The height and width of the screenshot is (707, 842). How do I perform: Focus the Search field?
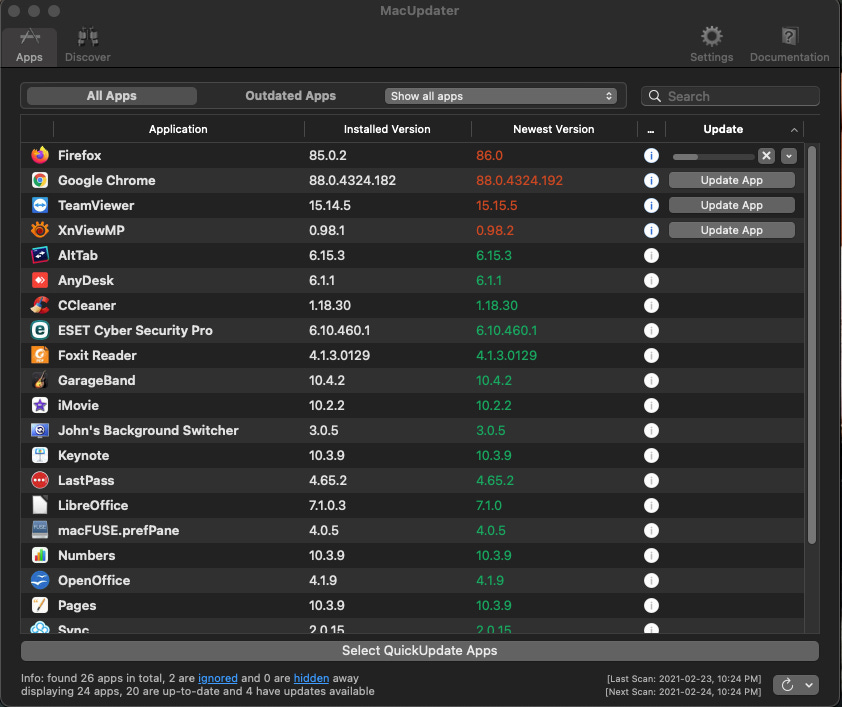coord(730,96)
